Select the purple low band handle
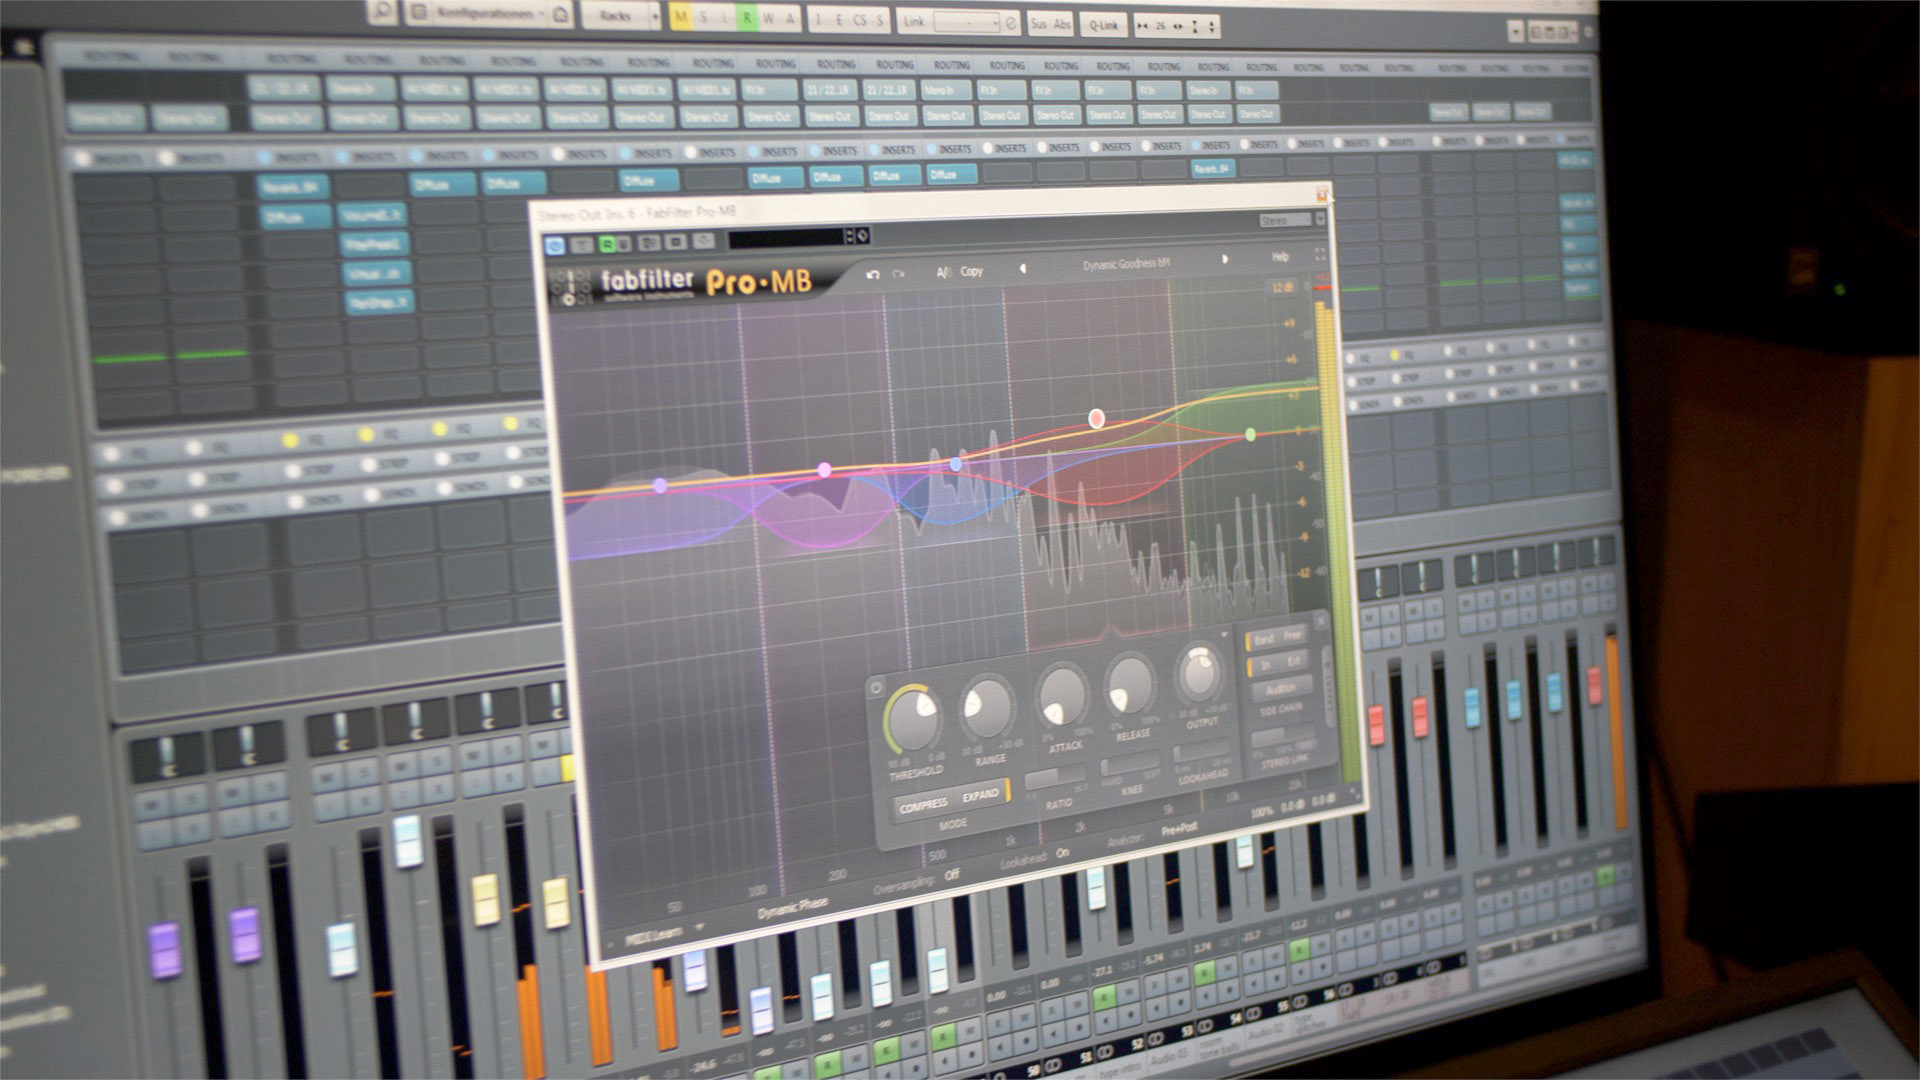This screenshot has width=1920, height=1080. coord(659,485)
